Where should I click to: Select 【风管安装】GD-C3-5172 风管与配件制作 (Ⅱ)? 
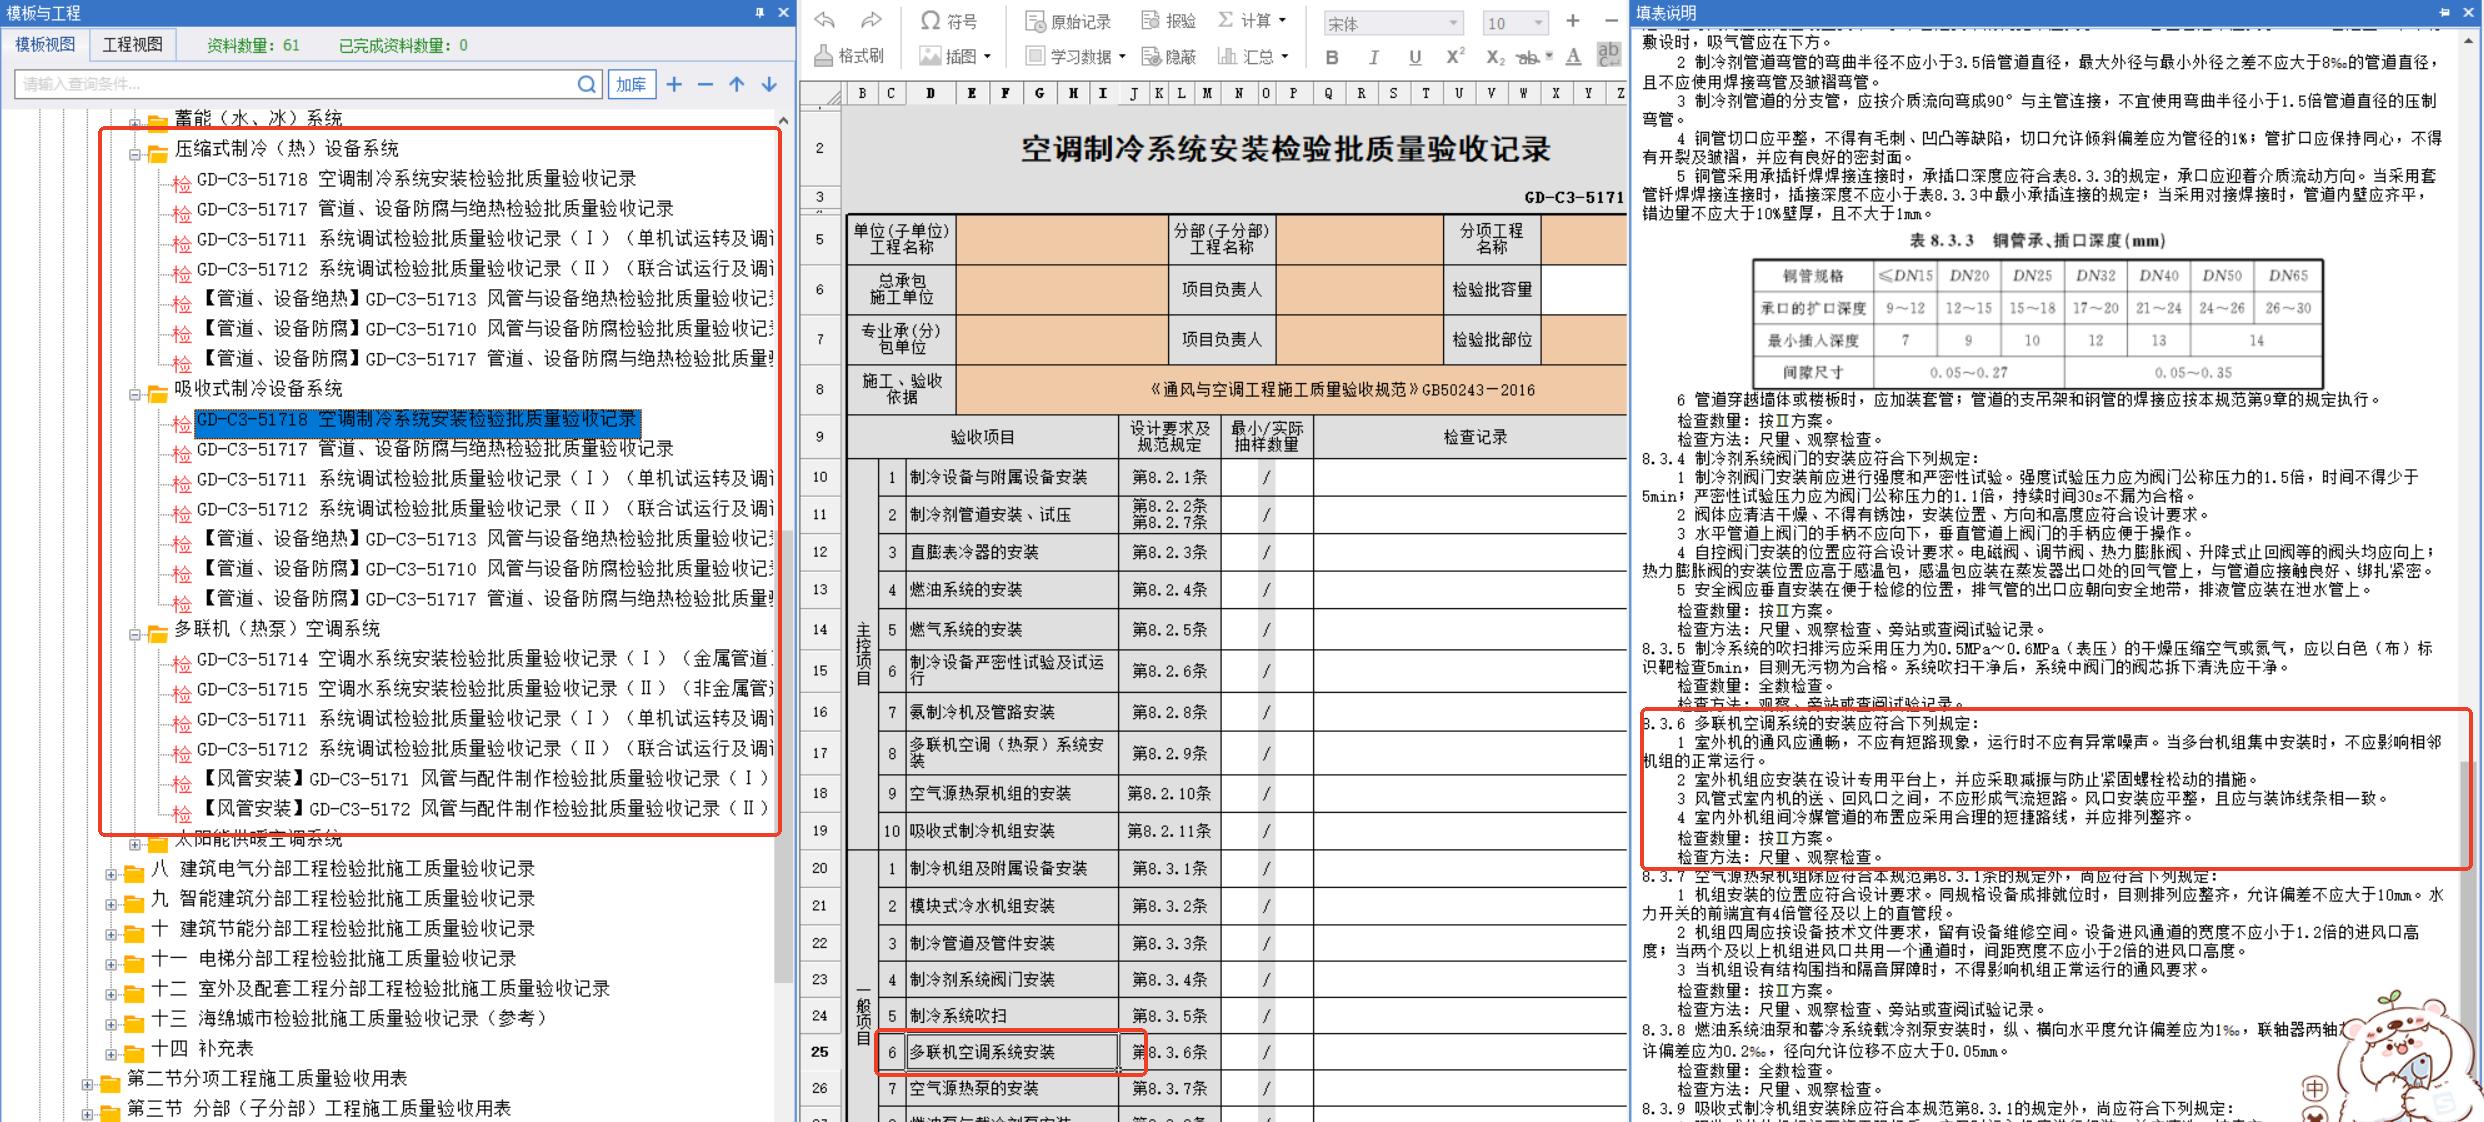485,809
